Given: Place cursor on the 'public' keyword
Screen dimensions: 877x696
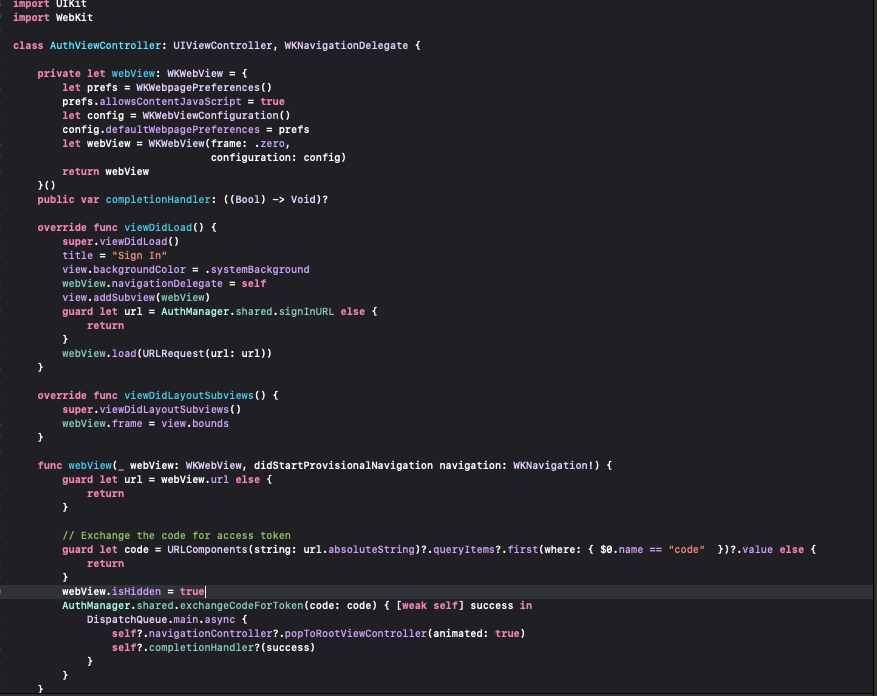Looking at the screenshot, I should tap(56, 199).
